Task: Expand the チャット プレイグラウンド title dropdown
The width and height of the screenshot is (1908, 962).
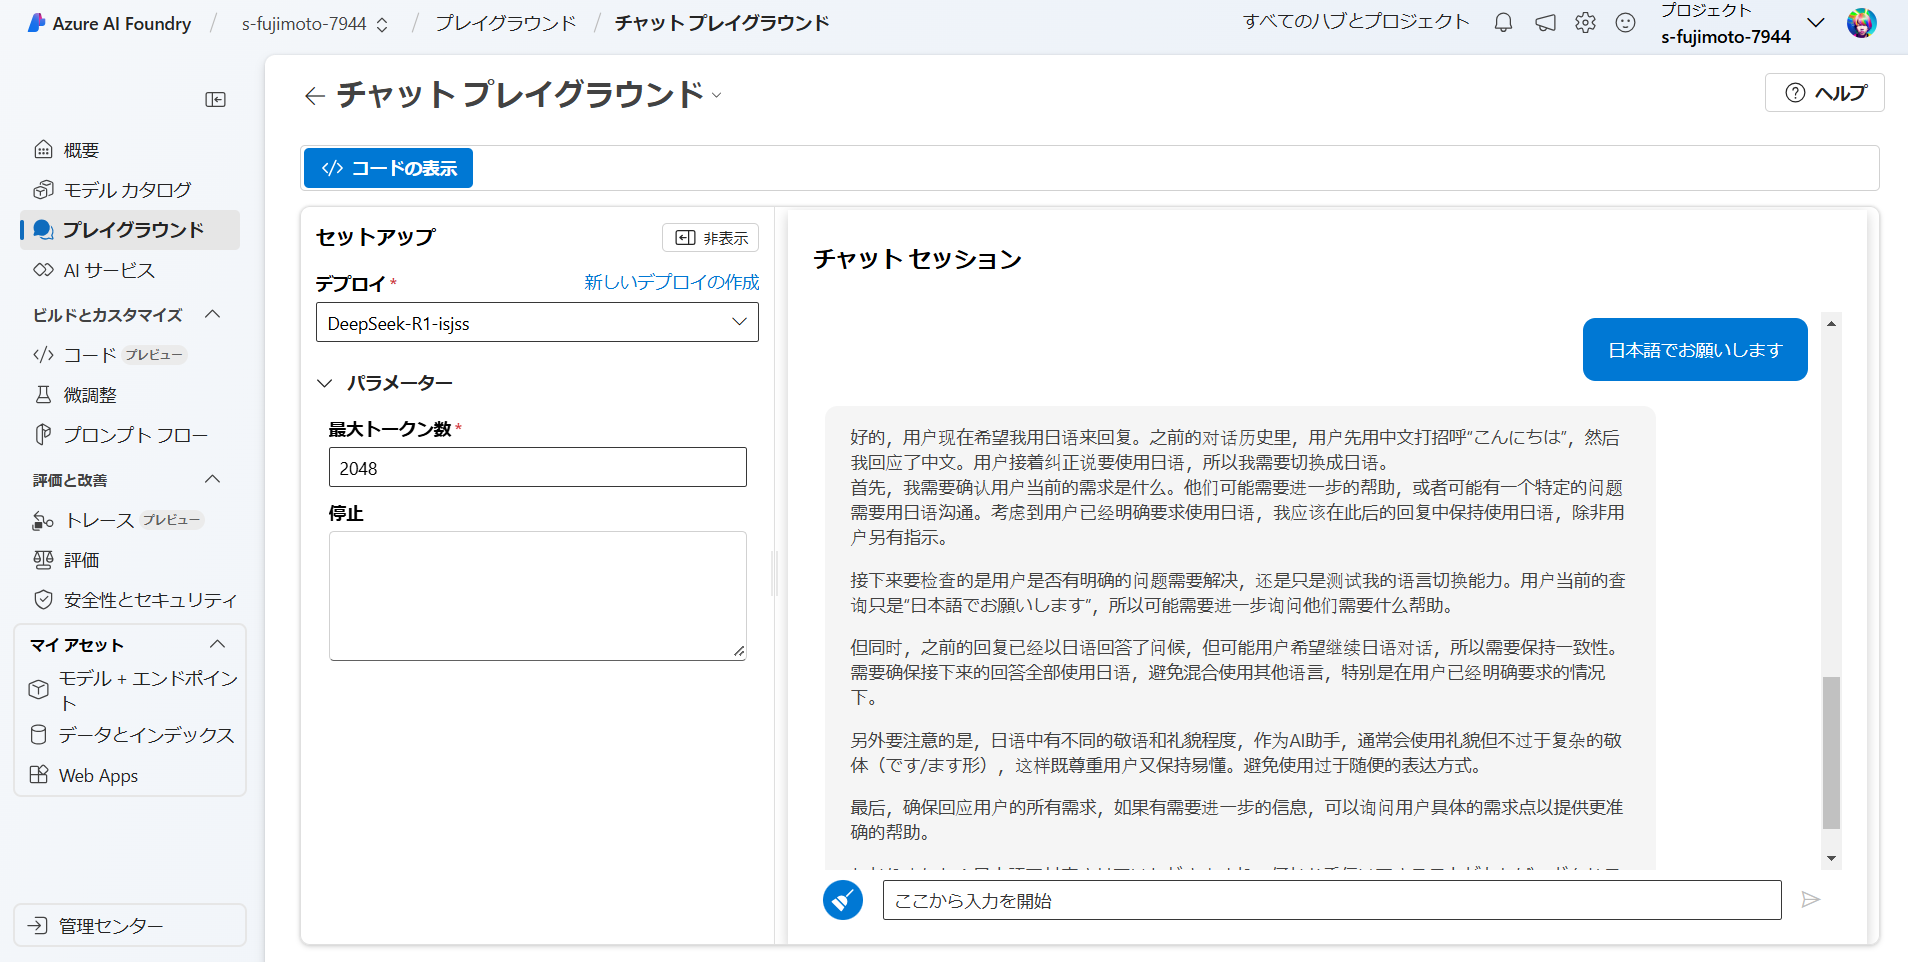Action: pyautogui.click(x=716, y=95)
